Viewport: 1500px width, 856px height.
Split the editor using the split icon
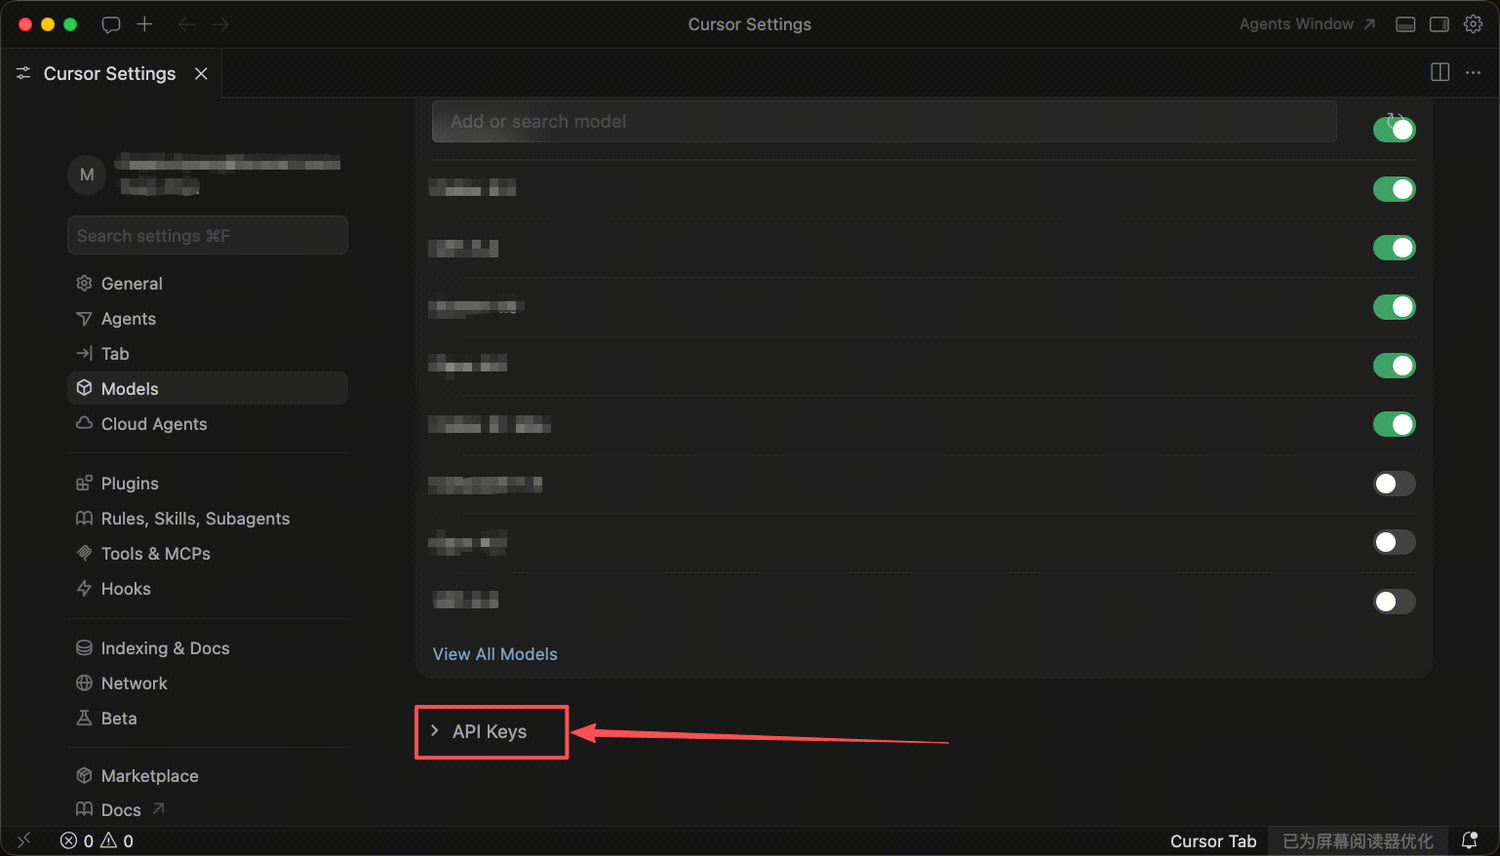pos(1440,72)
